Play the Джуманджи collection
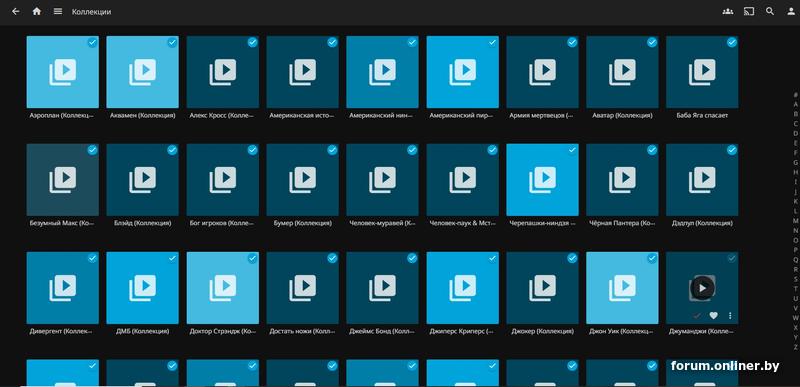The height and width of the screenshot is (387, 800). pos(702,288)
